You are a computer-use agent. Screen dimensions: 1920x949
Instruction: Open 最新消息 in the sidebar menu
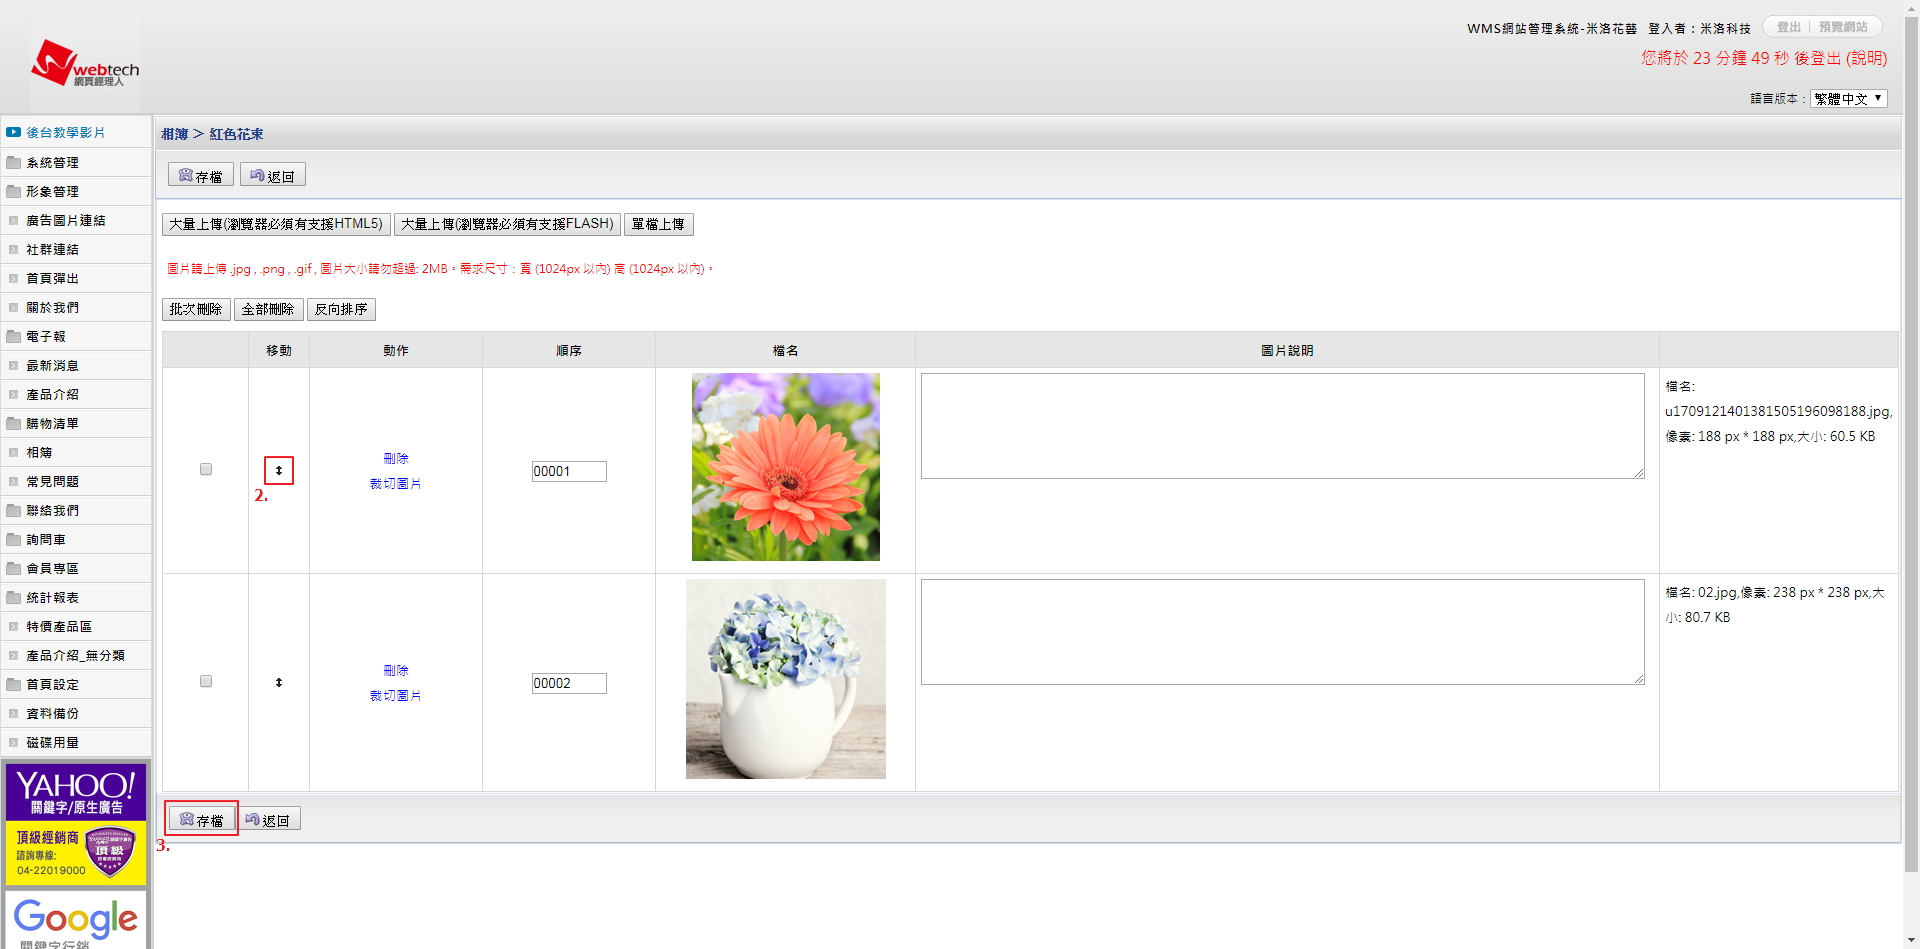[x=52, y=365]
